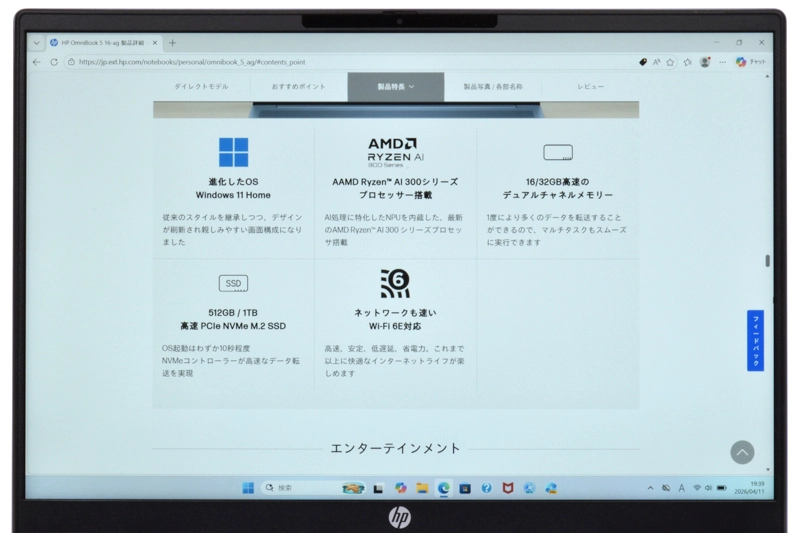Launch Copilot from the taskbar
This screenshot has height=533, width=800.
pos(401,488)
